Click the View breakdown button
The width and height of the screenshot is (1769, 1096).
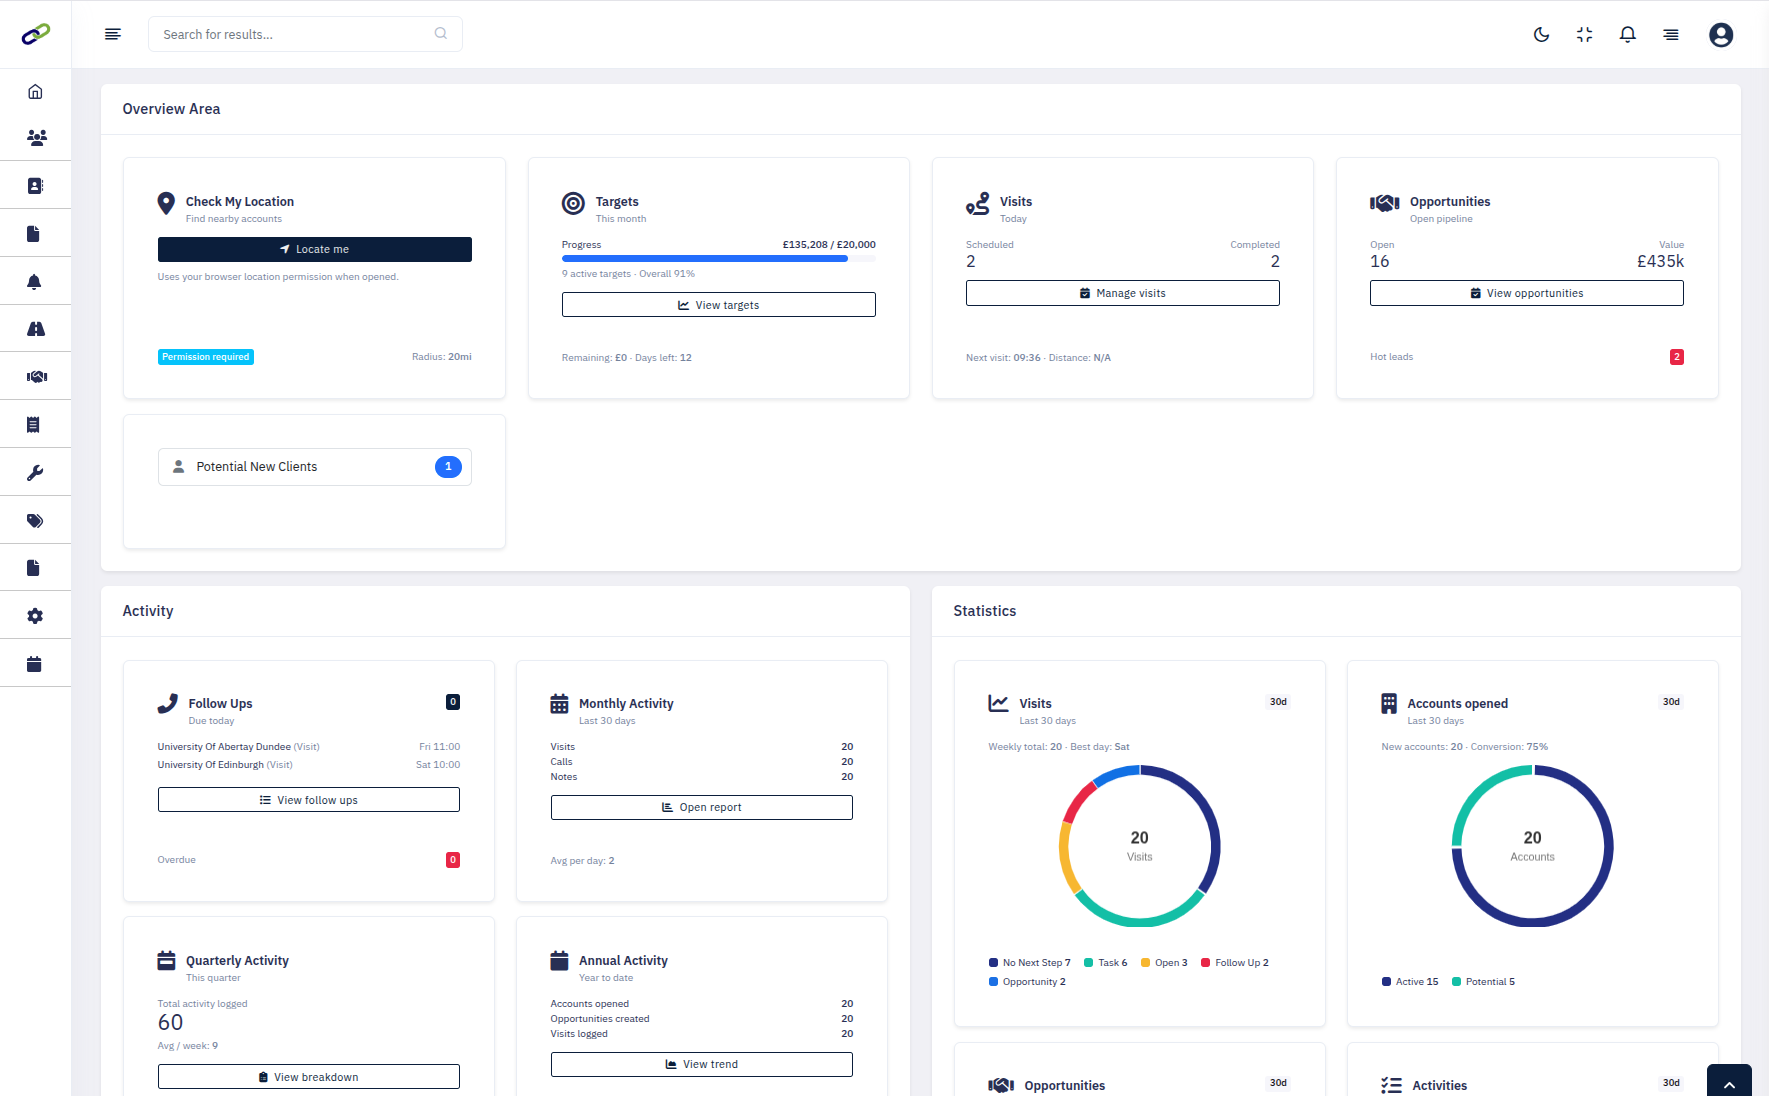309,1077
